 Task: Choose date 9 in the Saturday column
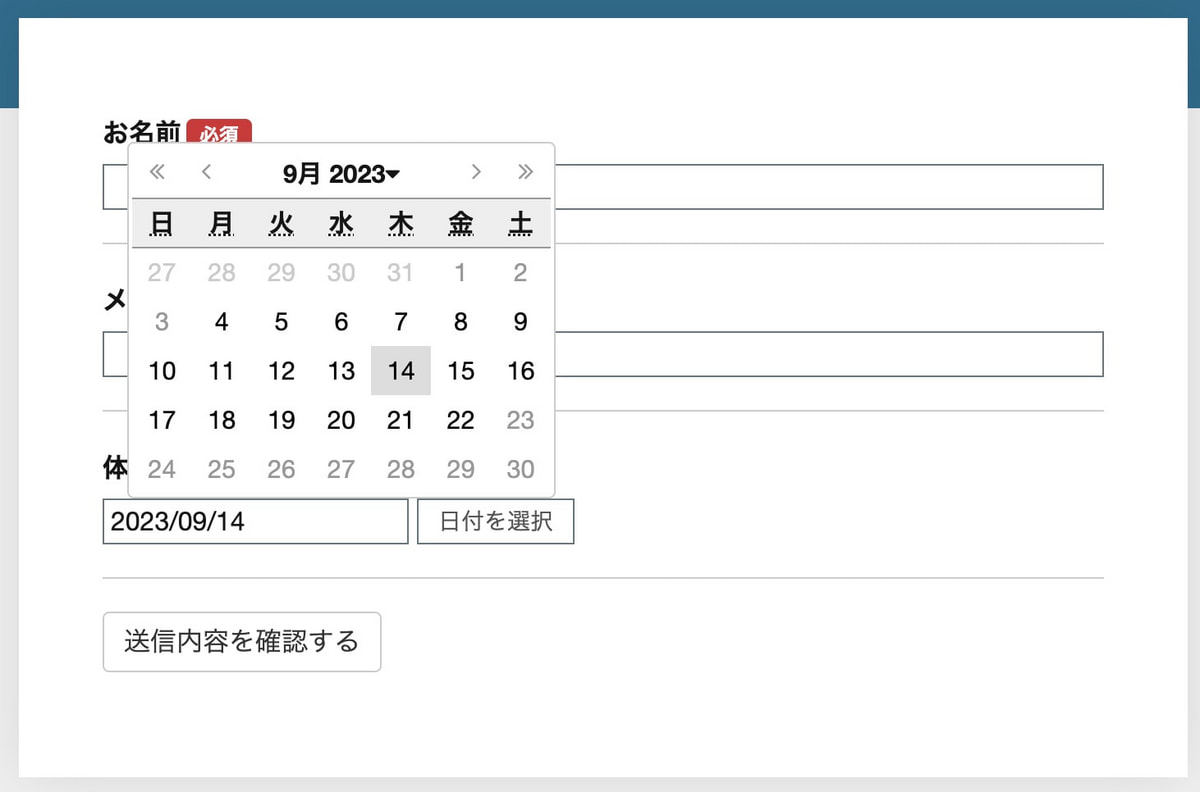tap(520, 322)
